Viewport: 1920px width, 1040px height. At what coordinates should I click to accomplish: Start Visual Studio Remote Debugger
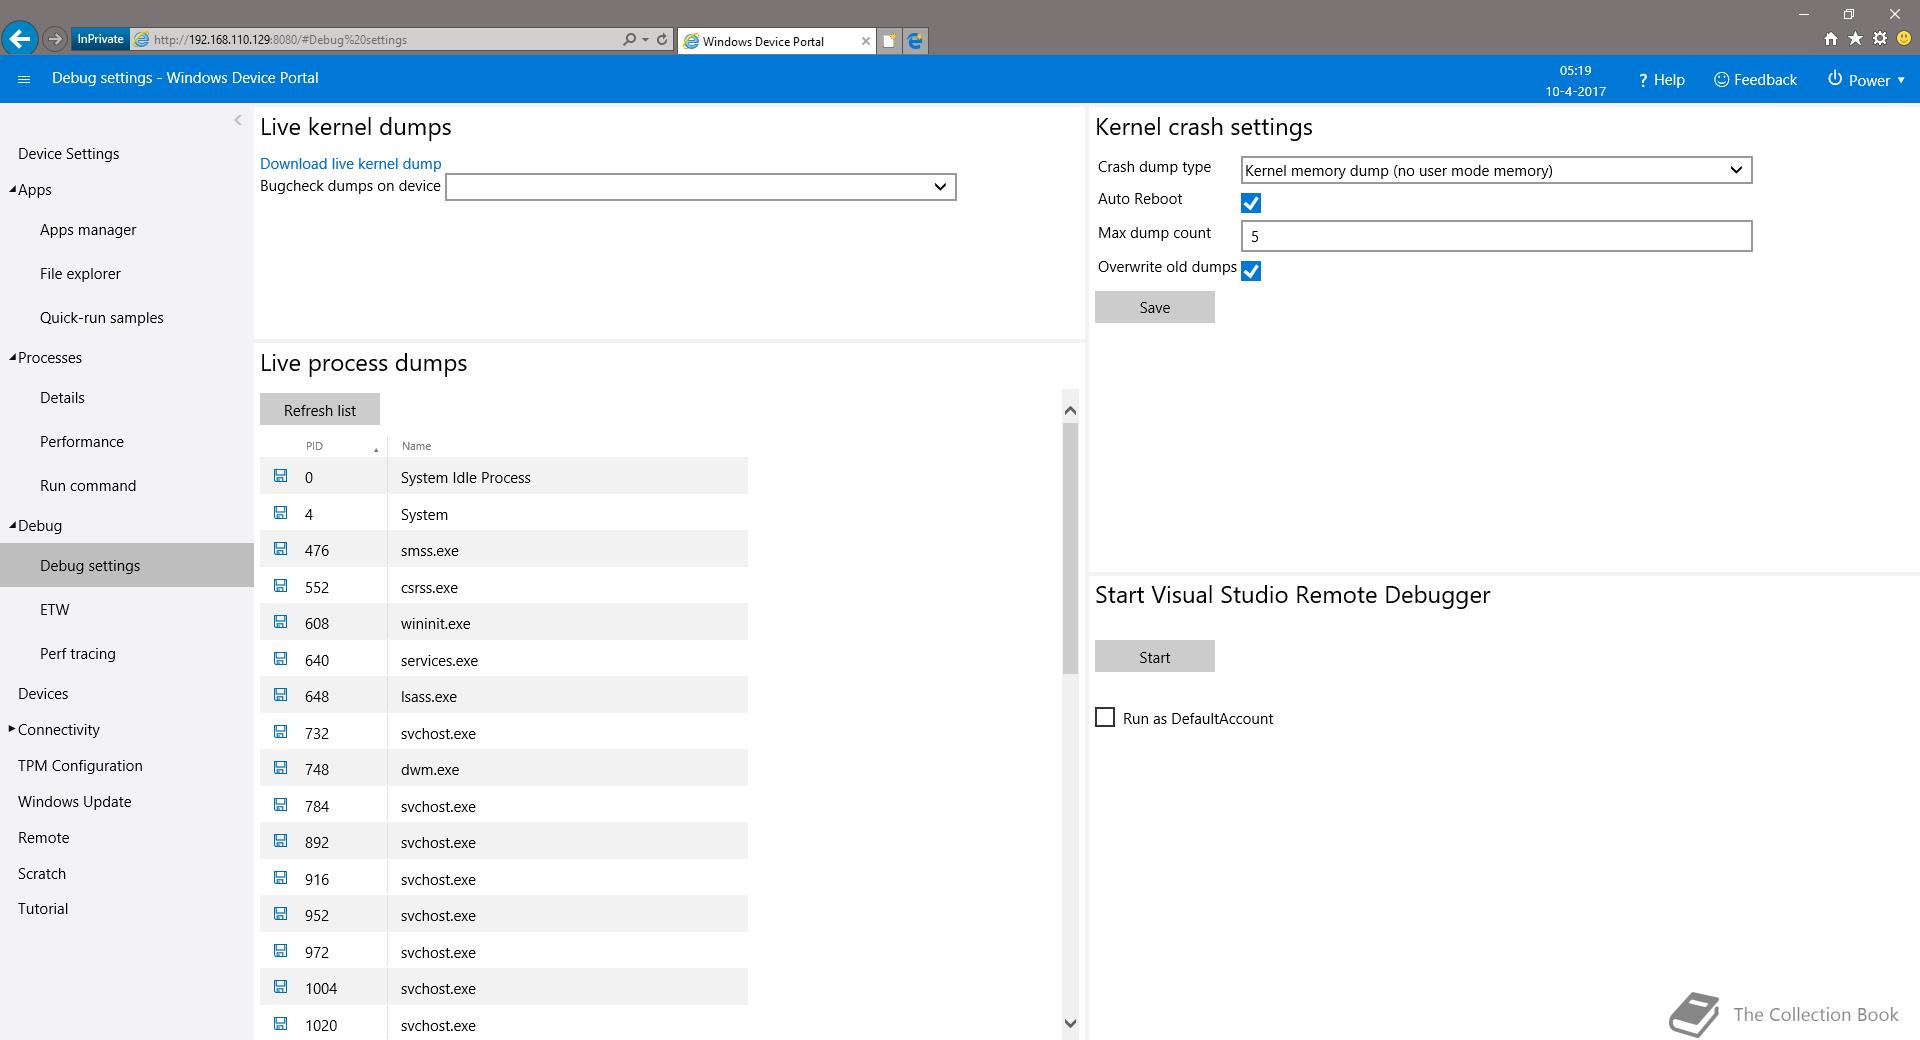click(1155, 656)
